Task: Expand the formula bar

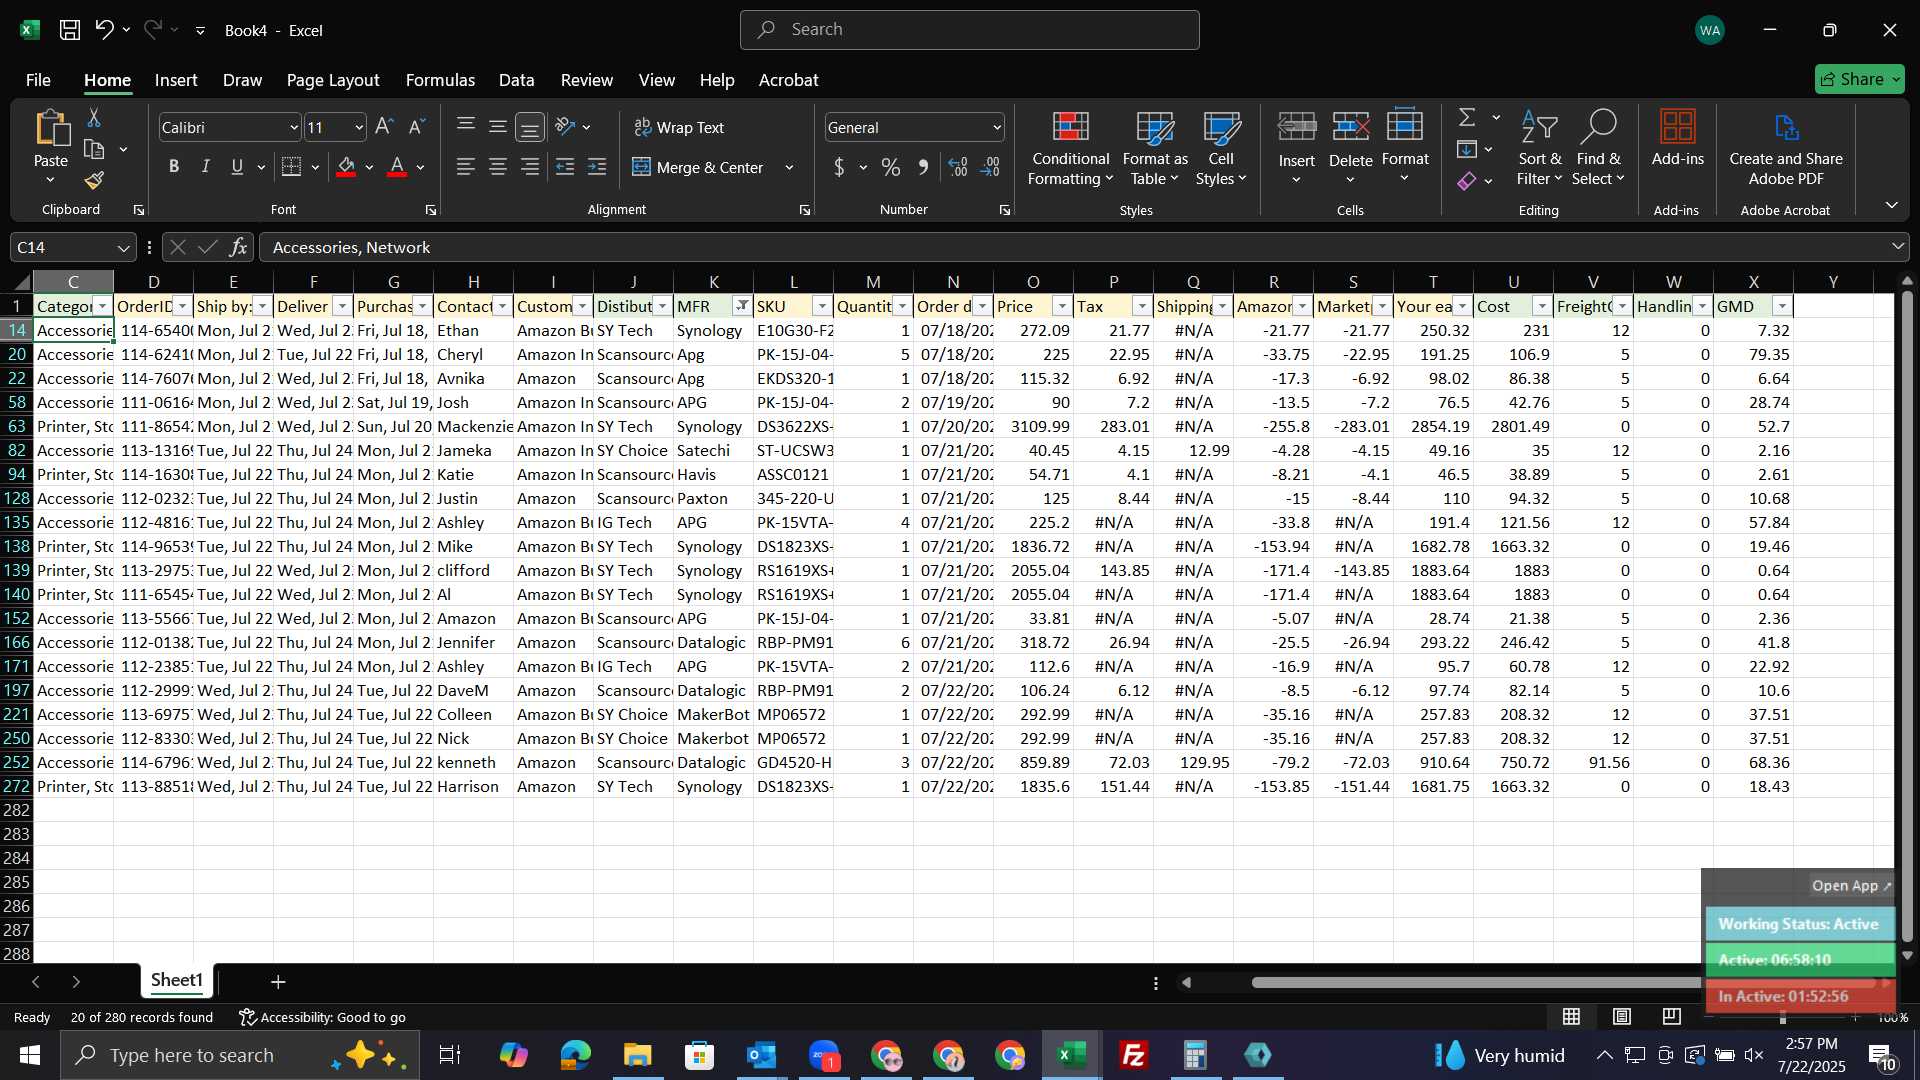Action: click(x=1897, y=247)
